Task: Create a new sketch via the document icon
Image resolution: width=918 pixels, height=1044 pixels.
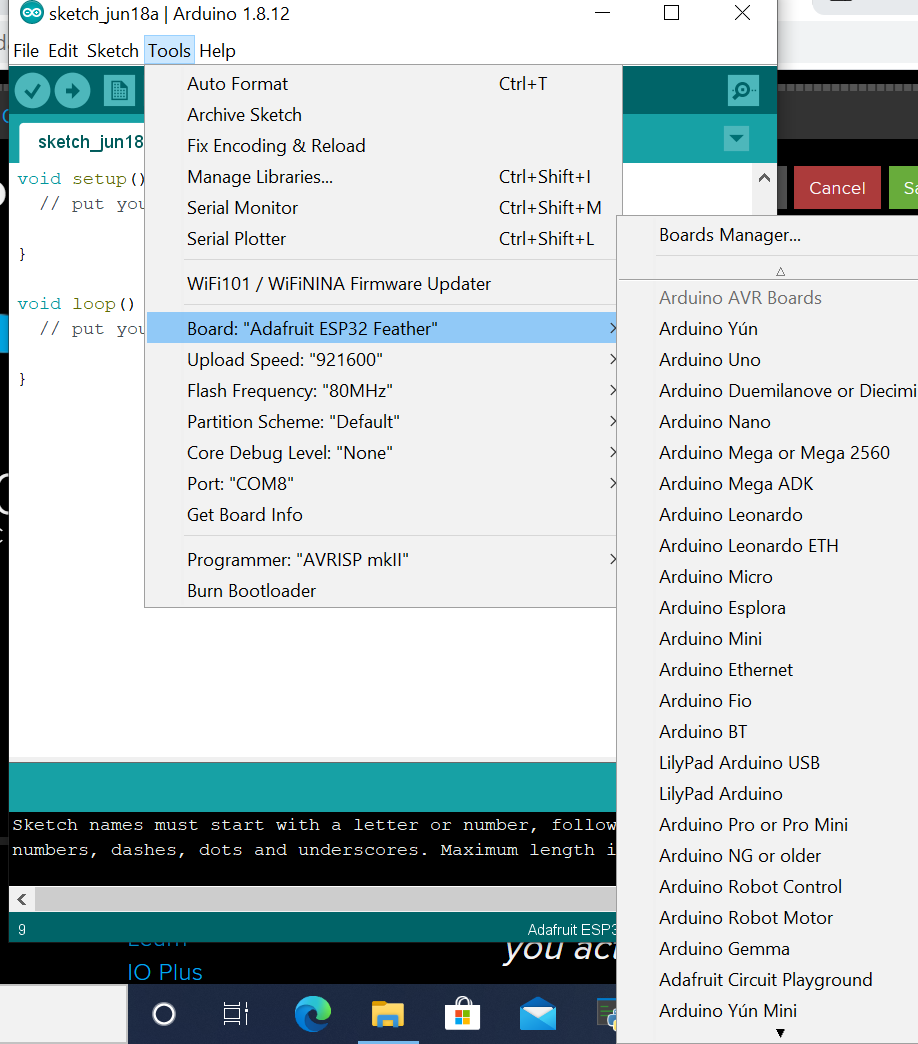Action: point(118,90)
